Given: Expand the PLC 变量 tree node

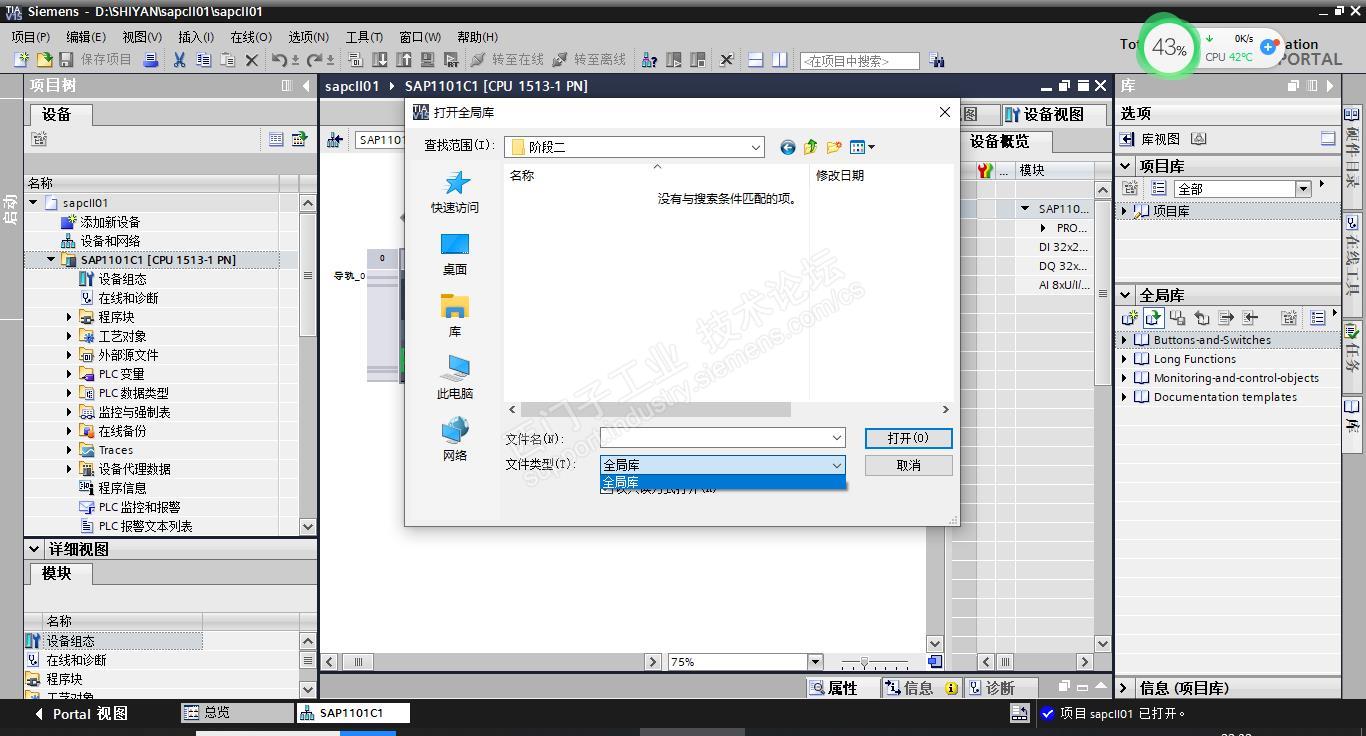Looking at the screenshot, I should point(69,374).
